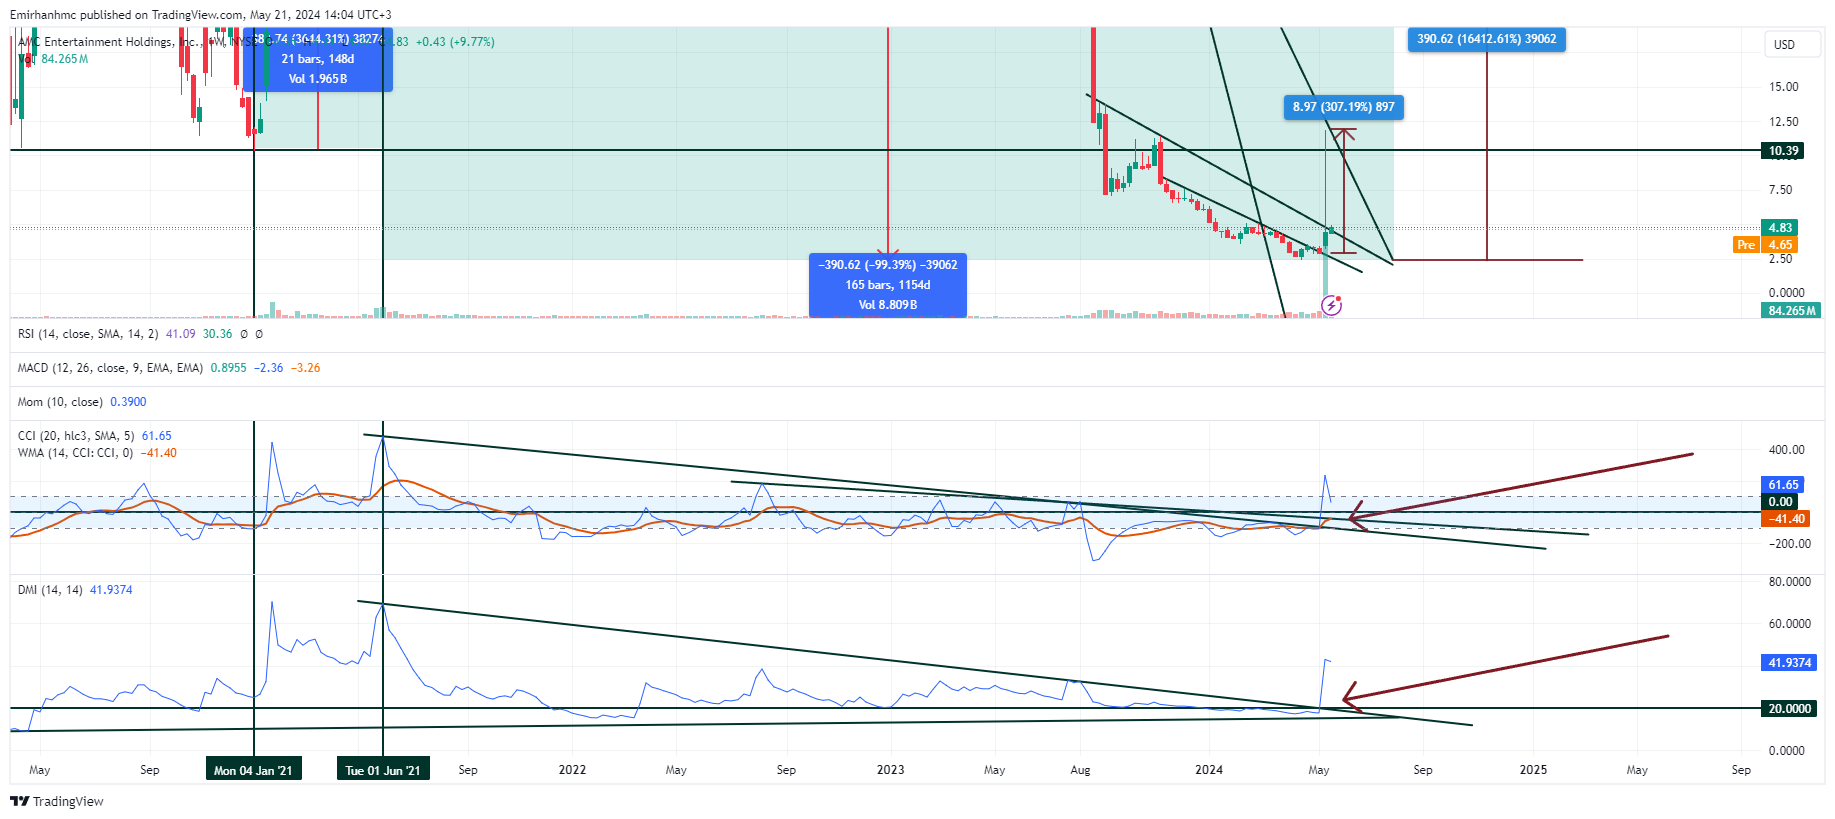Click the Mom value 0.3900
This screenshot has width=1835, height=819.
[128, 402]
